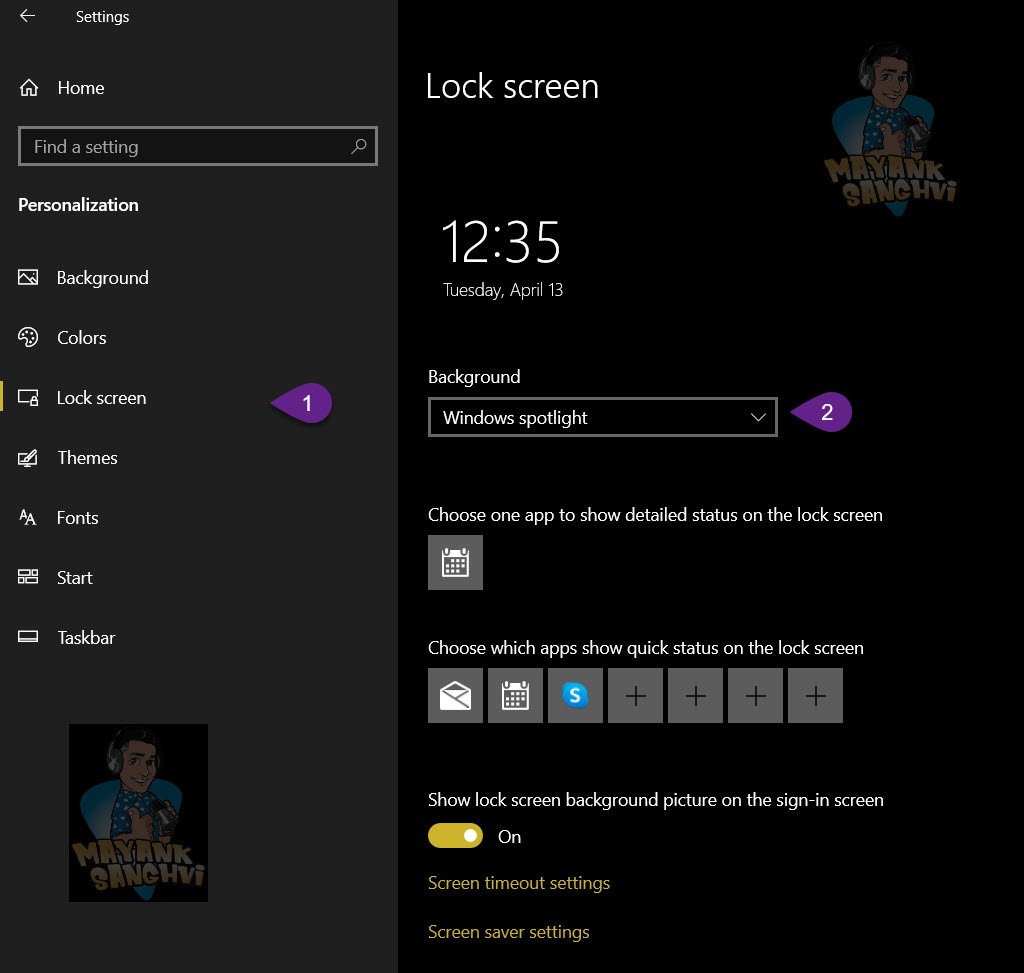Focus the Find a setting search box
1024x973 pixels.
coord(198,146)
